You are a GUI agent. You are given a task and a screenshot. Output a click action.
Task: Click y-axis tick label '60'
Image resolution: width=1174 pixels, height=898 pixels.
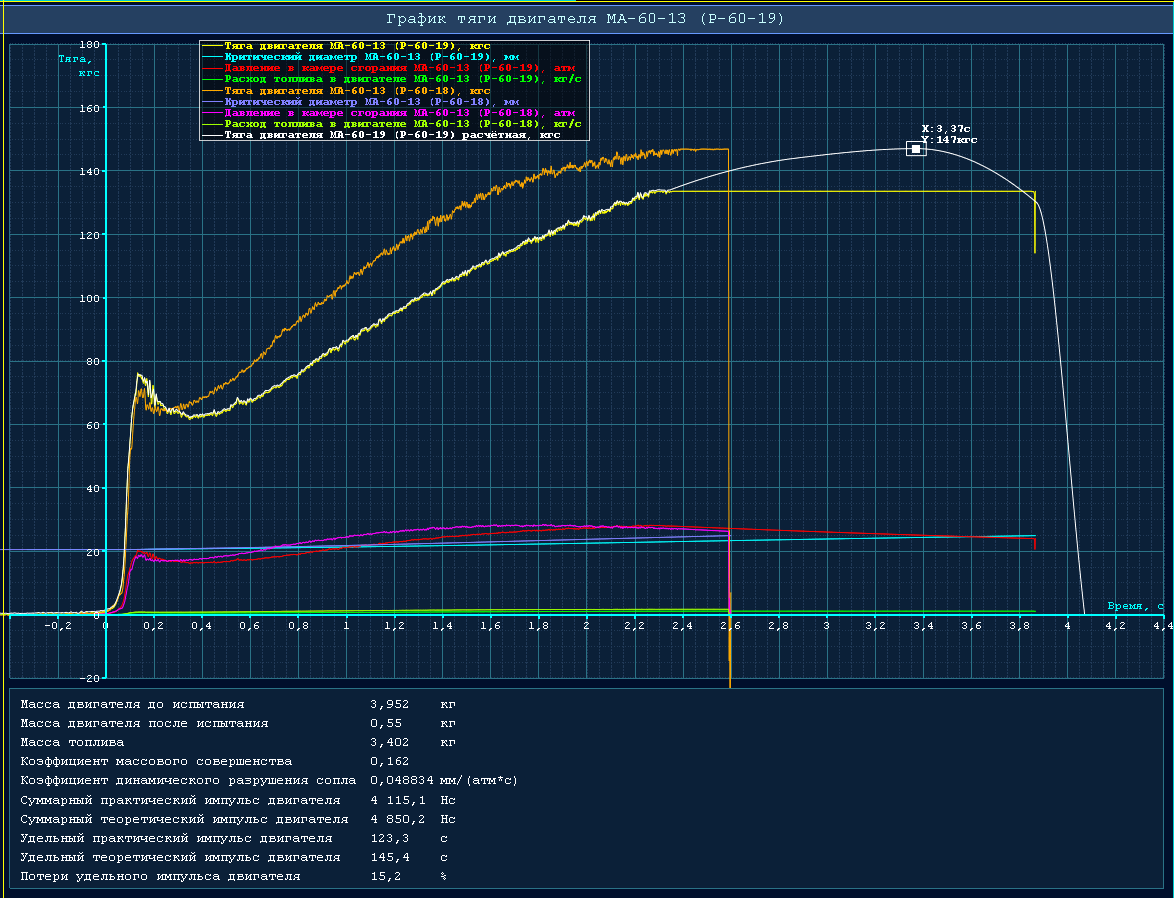[93, 425]
